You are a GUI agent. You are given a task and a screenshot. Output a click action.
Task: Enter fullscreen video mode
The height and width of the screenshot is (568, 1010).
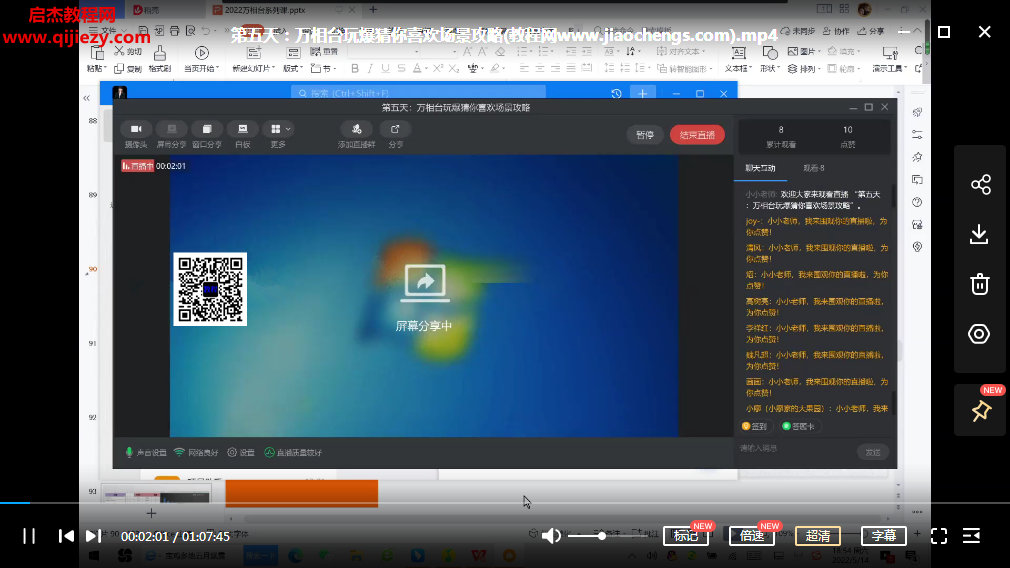[939, 536]
